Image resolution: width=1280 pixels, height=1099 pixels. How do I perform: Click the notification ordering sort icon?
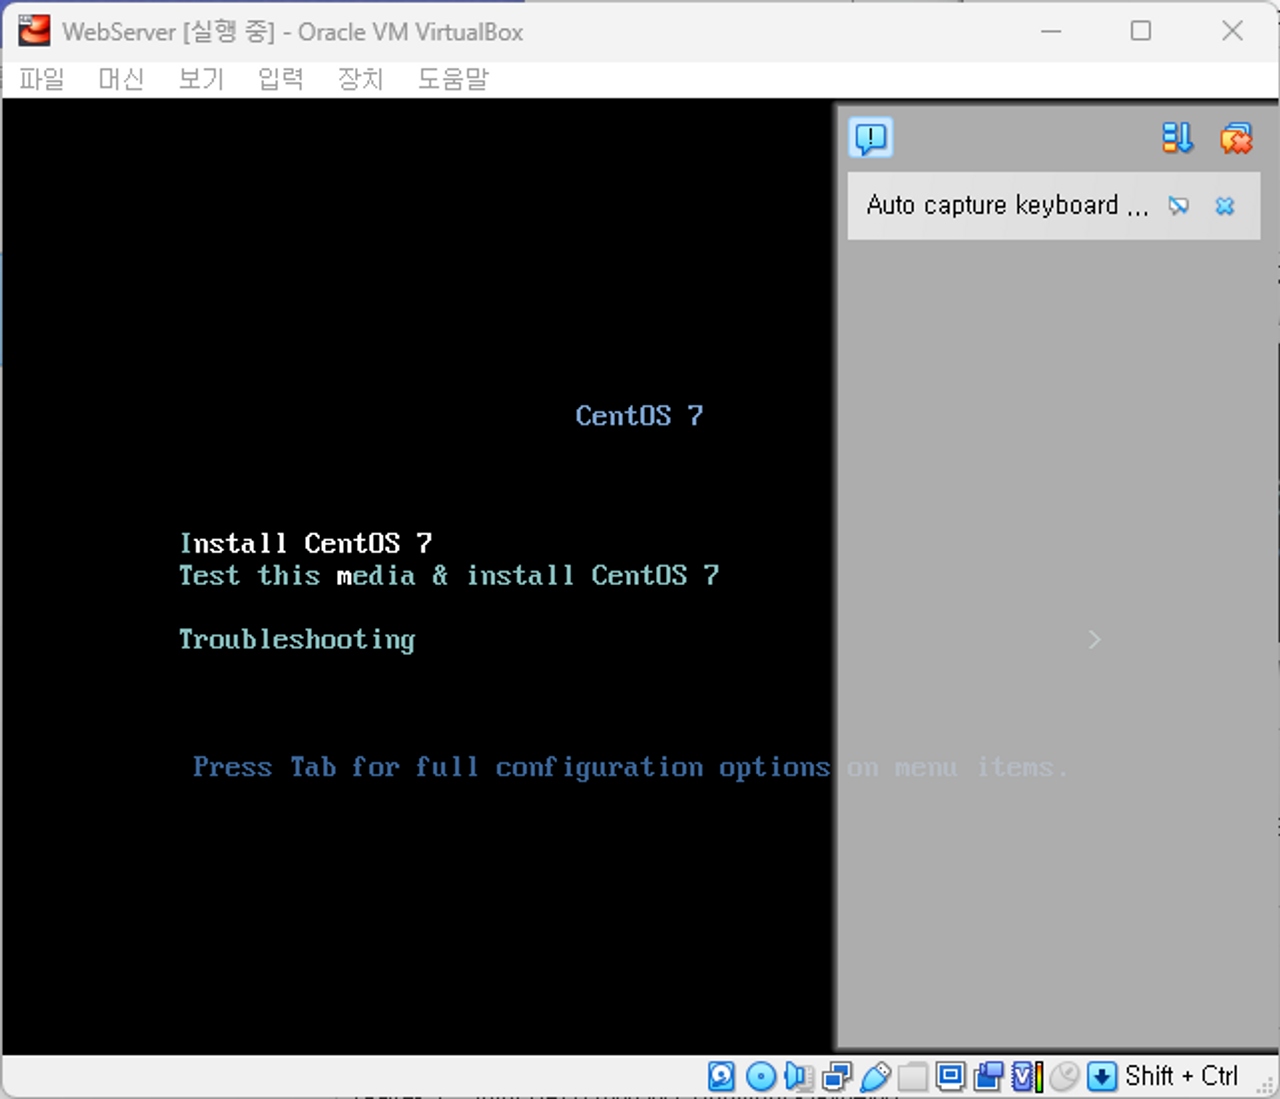[x=1178, y=138]
